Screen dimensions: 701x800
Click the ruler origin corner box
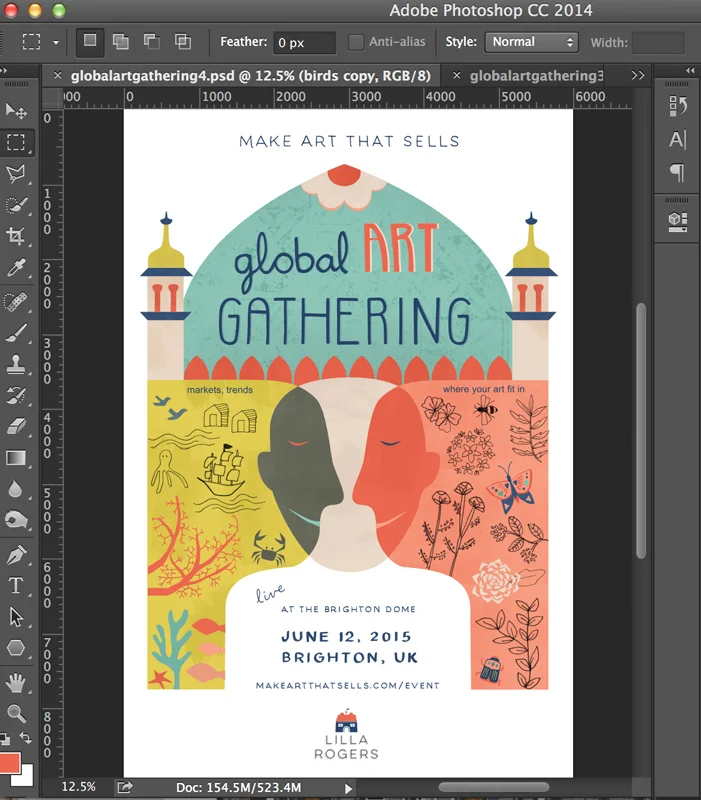coord(52,97)
